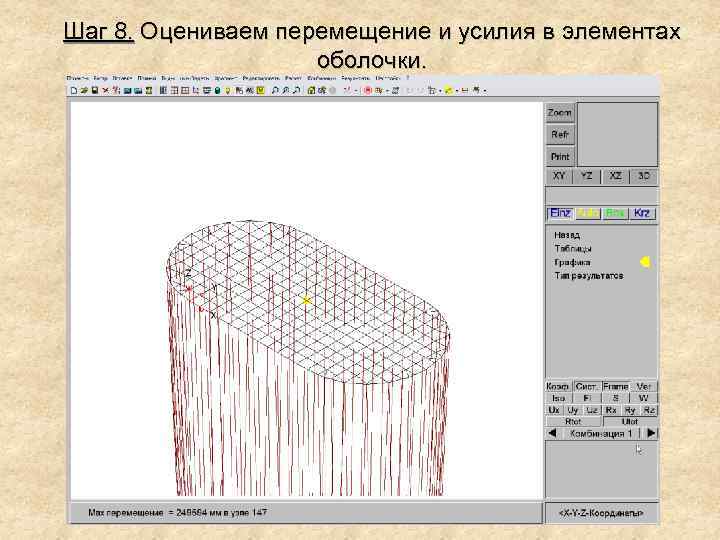Open the ? help menu

tap(407, 79)
